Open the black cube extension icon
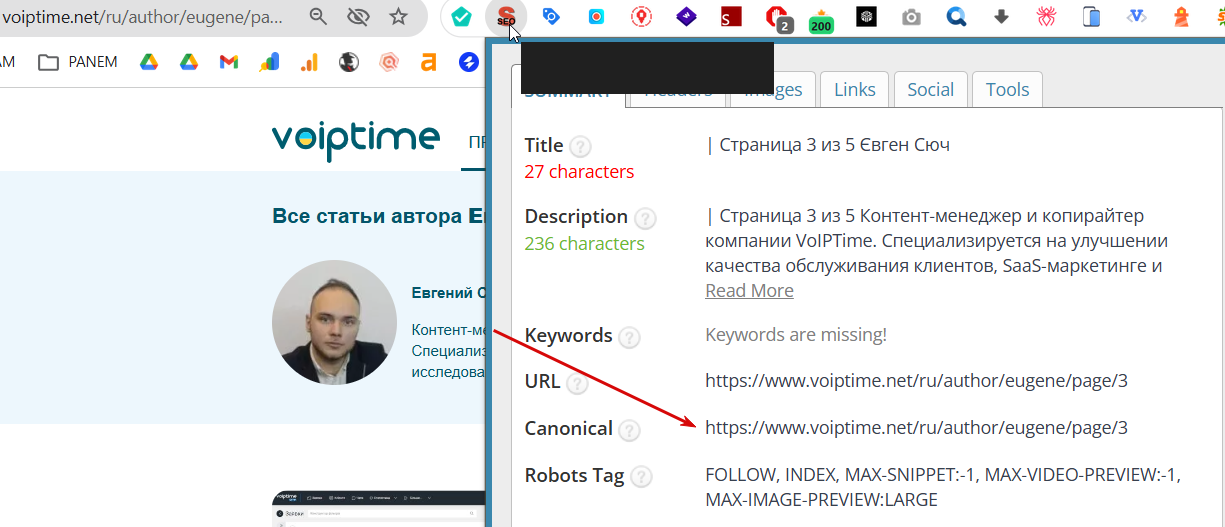The width and height of the screenshot is (1225, 527). click(866, 16)
